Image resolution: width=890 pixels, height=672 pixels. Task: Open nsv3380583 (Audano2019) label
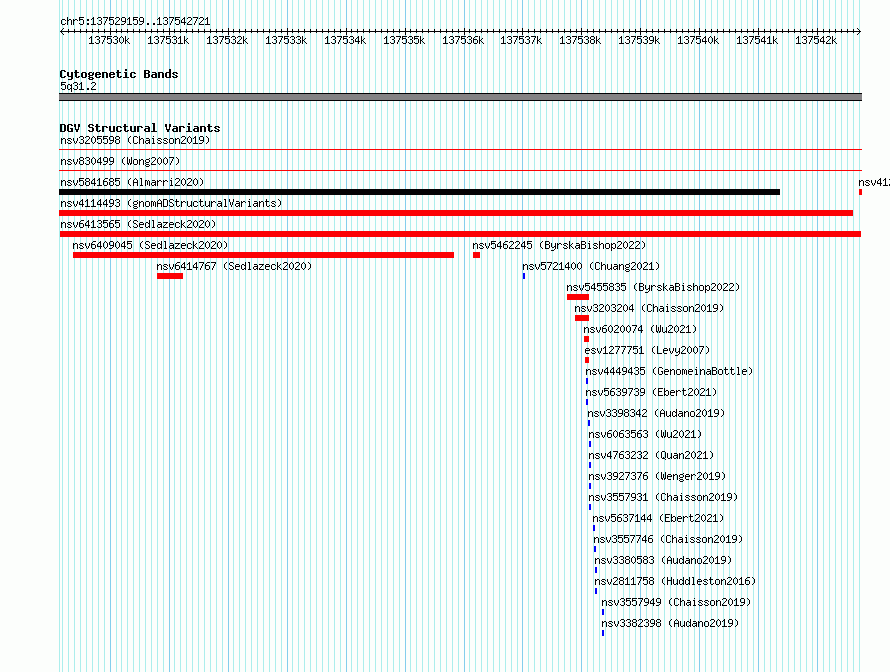[664, 560]
